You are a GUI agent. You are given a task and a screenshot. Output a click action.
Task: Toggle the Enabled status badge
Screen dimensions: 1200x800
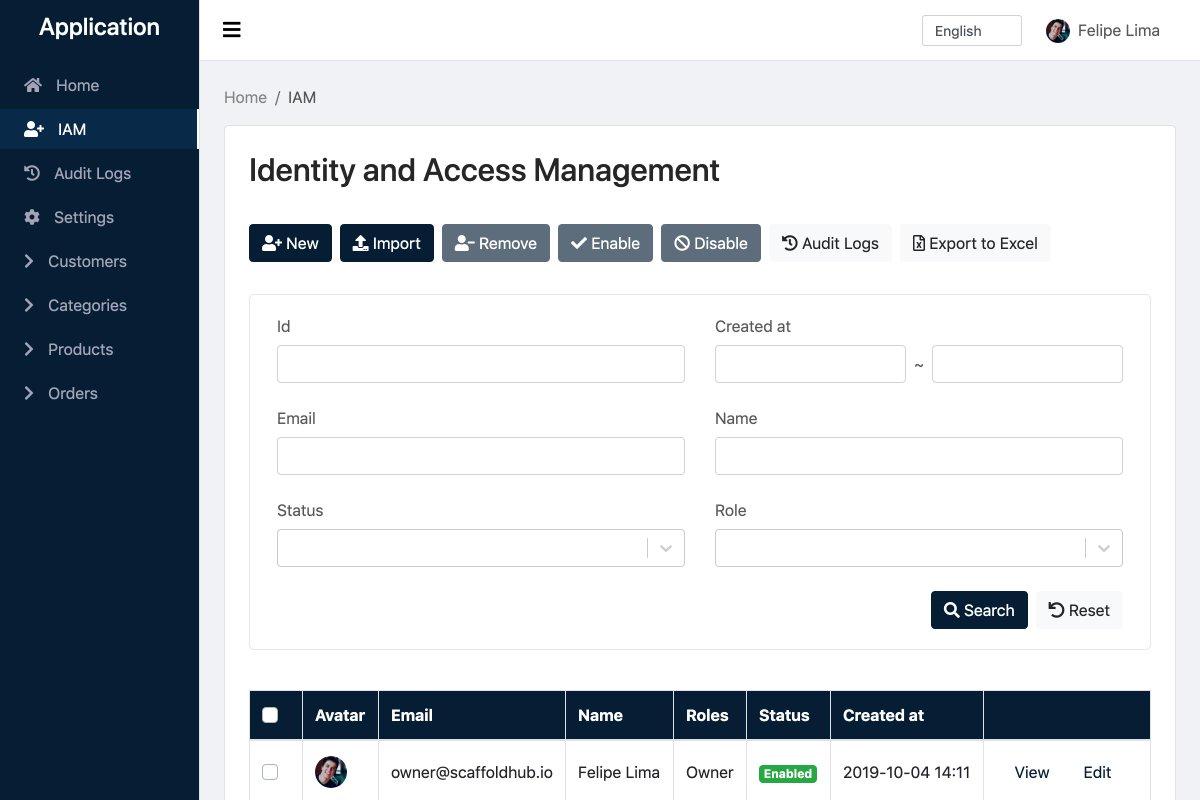[787, 773]
